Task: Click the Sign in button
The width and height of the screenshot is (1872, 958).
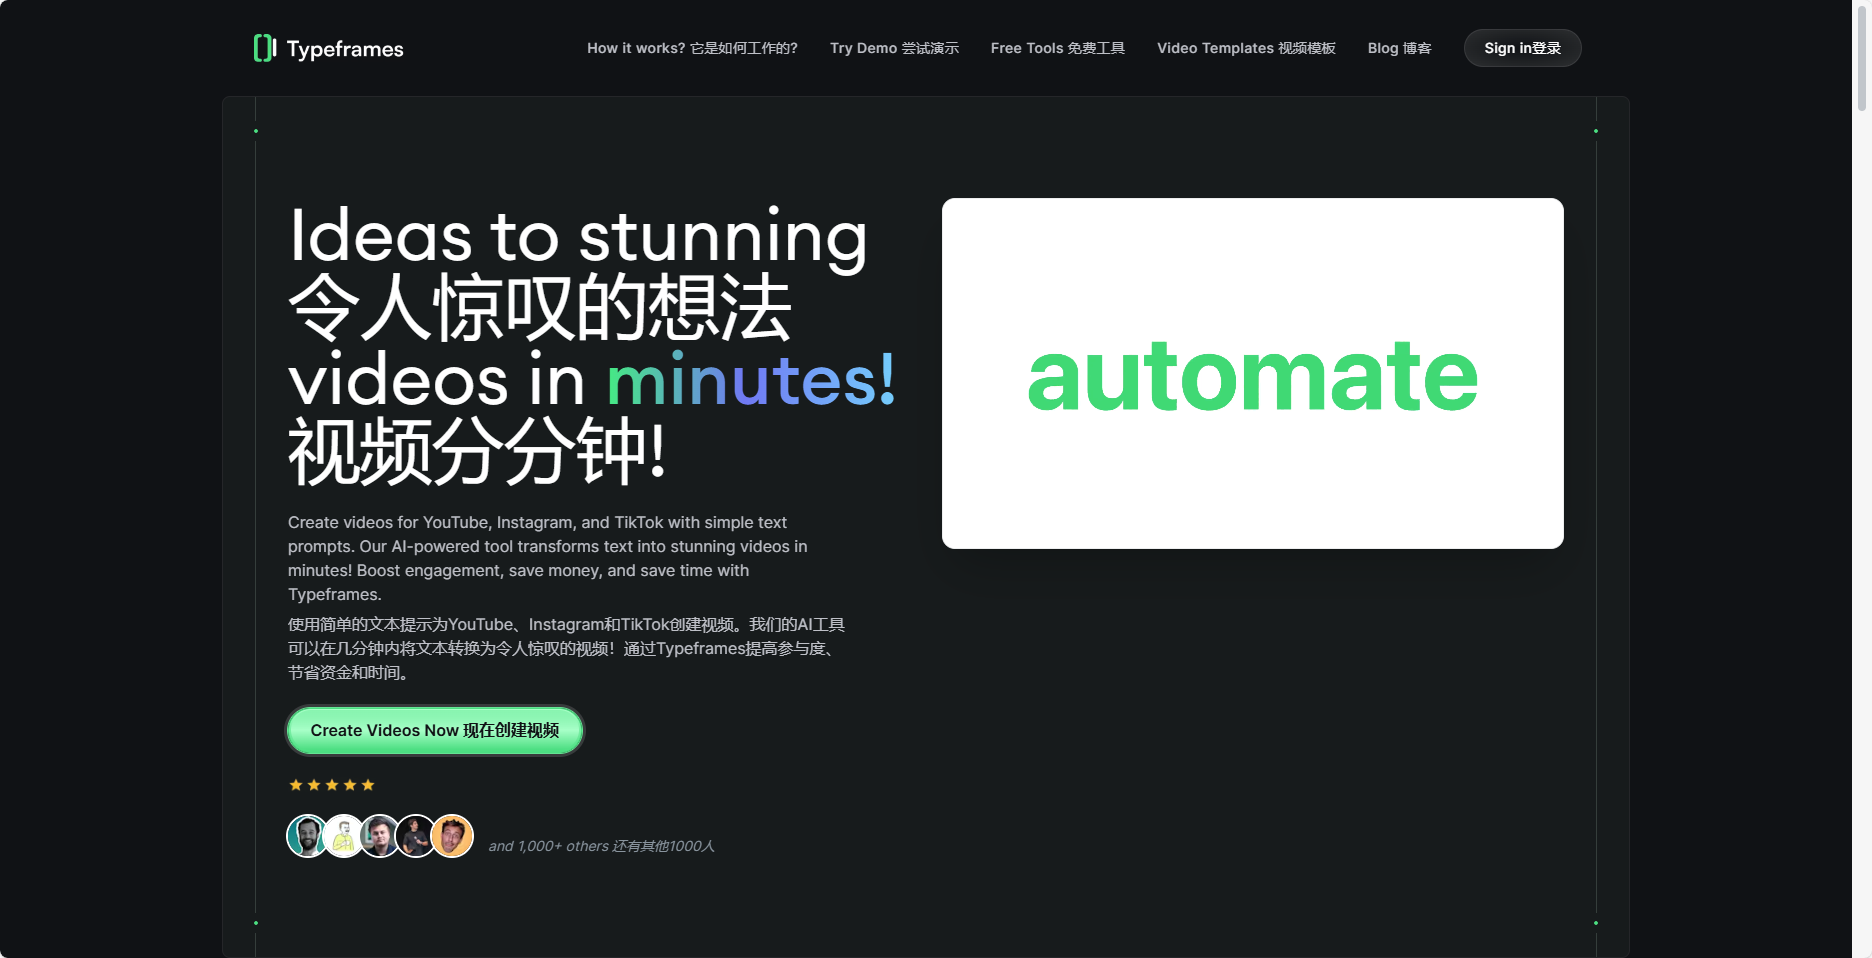Action: [x=1522, y=48]
